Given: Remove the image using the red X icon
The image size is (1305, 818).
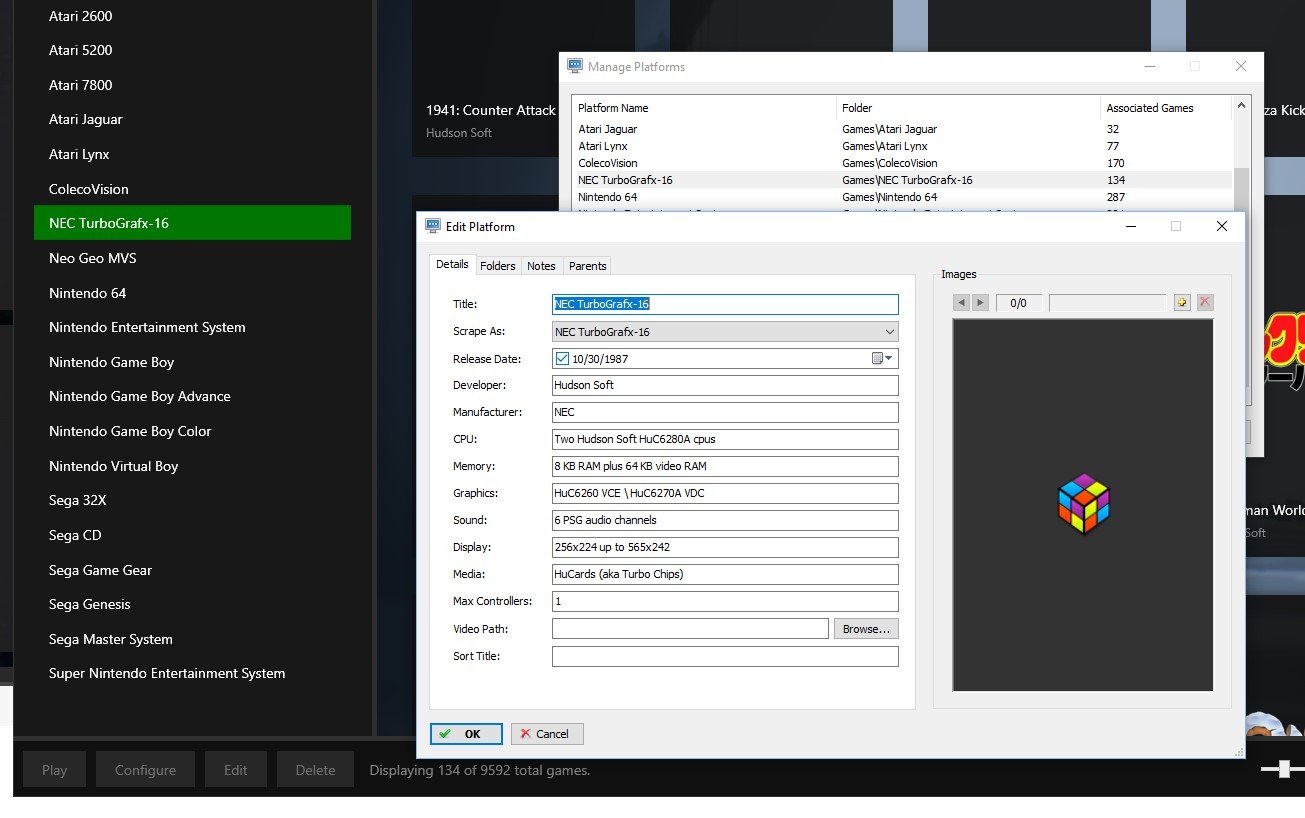Looking at the screenshot, I should tap(1205, 302).
